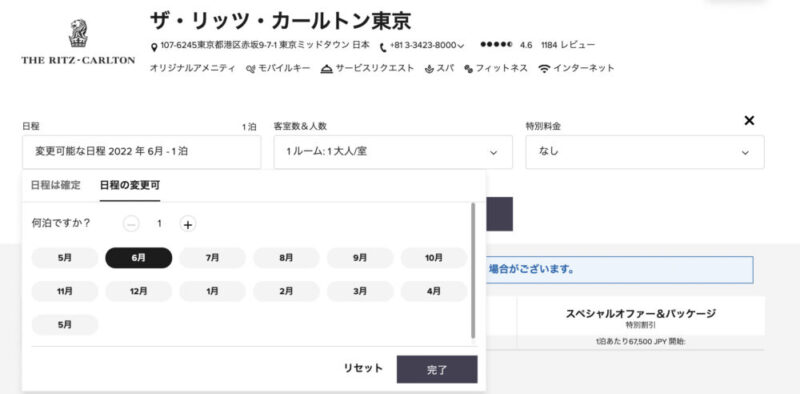Click the internet wifi icon
The height and width of the screenshot is (394, 800).
pos(544,69)
